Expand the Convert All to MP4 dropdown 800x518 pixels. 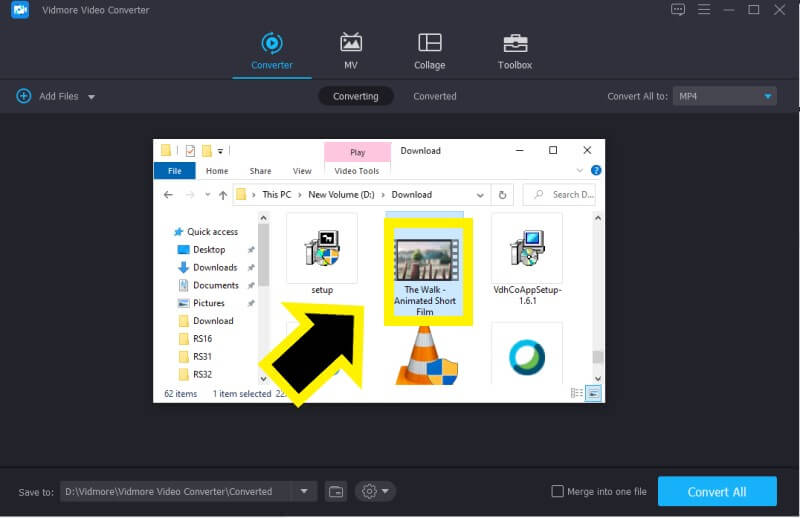767,96
